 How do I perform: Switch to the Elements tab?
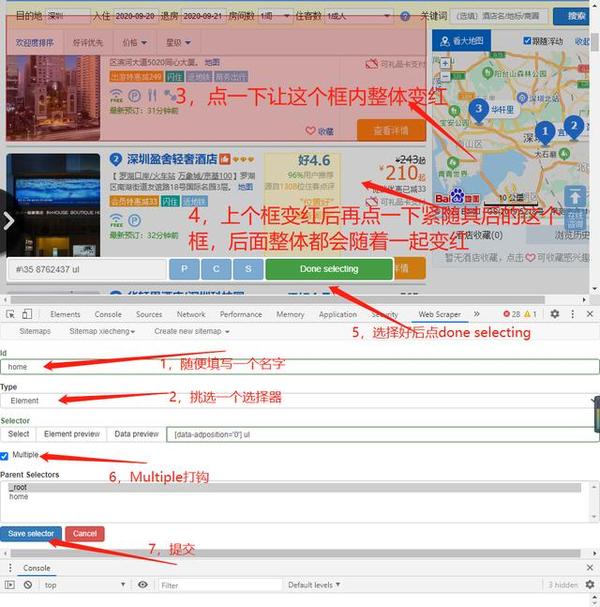coord(65,314)
